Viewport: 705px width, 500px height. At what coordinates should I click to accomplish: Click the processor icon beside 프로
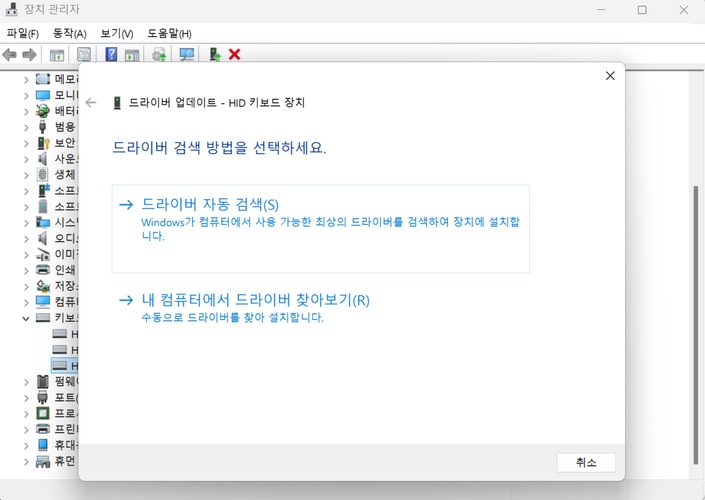43,413
